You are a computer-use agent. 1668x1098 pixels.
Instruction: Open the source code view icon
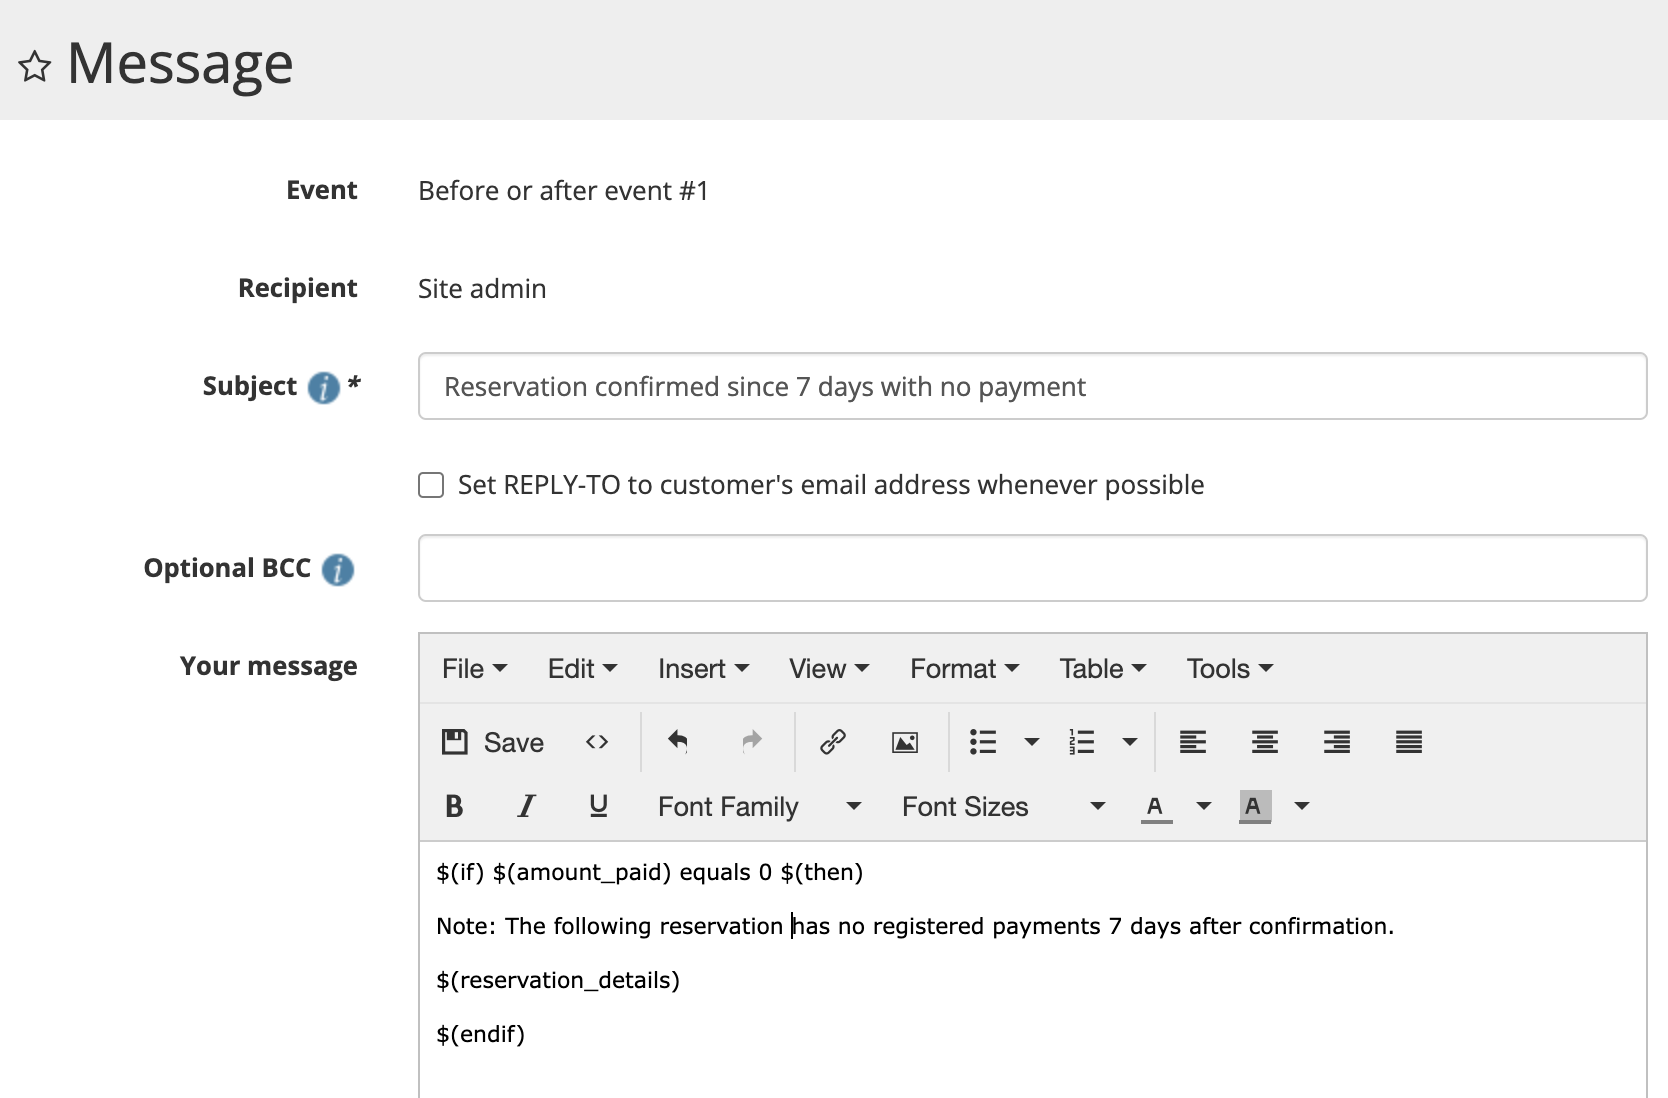click(597, 742)
